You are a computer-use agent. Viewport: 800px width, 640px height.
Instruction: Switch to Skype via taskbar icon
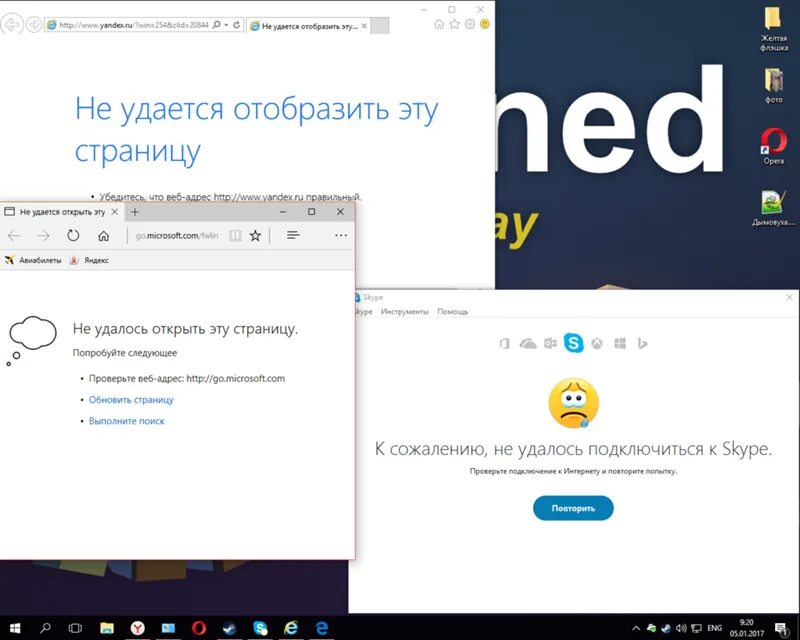pyautogui.click(x=260, y=628)
